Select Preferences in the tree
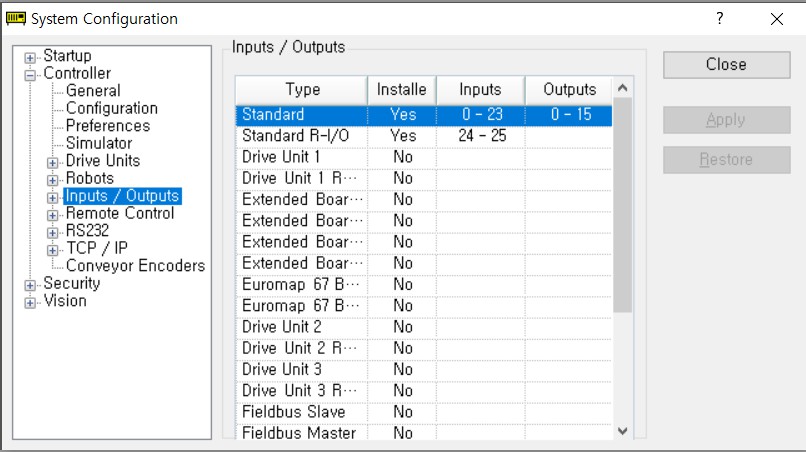 [x=108, y=125]
